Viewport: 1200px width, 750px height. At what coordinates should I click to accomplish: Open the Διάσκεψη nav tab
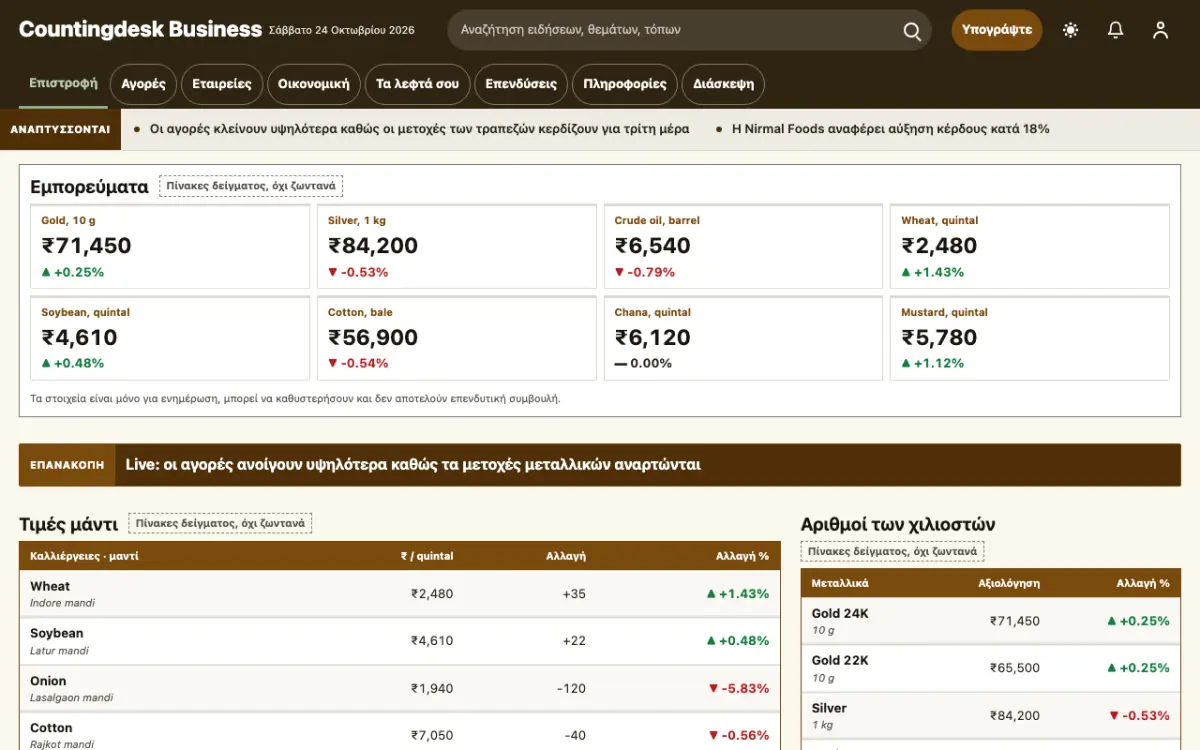point(723,84)
